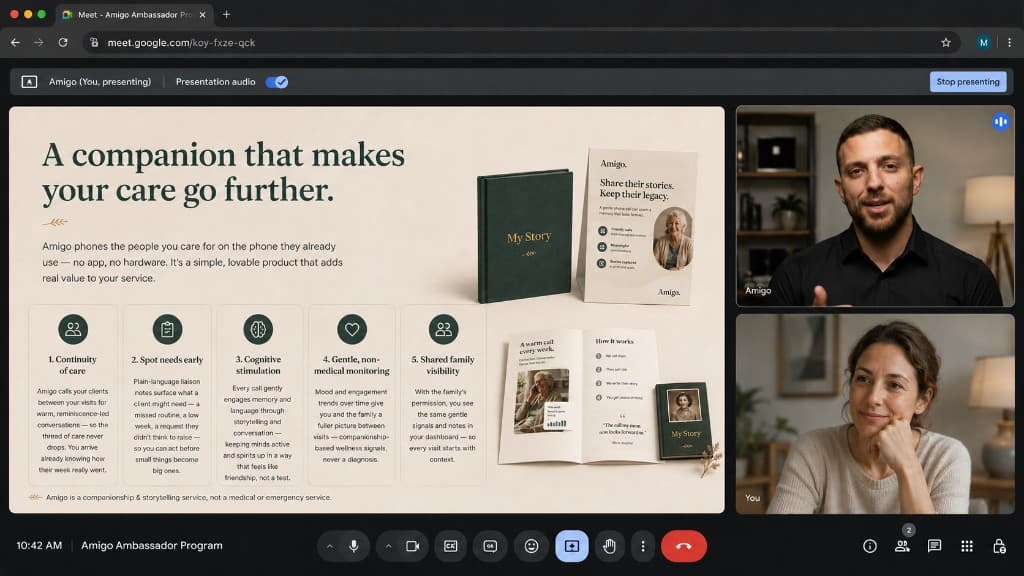The width and height of the screenshot is (1024, 576).
Task: Click Amigo's video tile
Action: click(x=875, y=206)
